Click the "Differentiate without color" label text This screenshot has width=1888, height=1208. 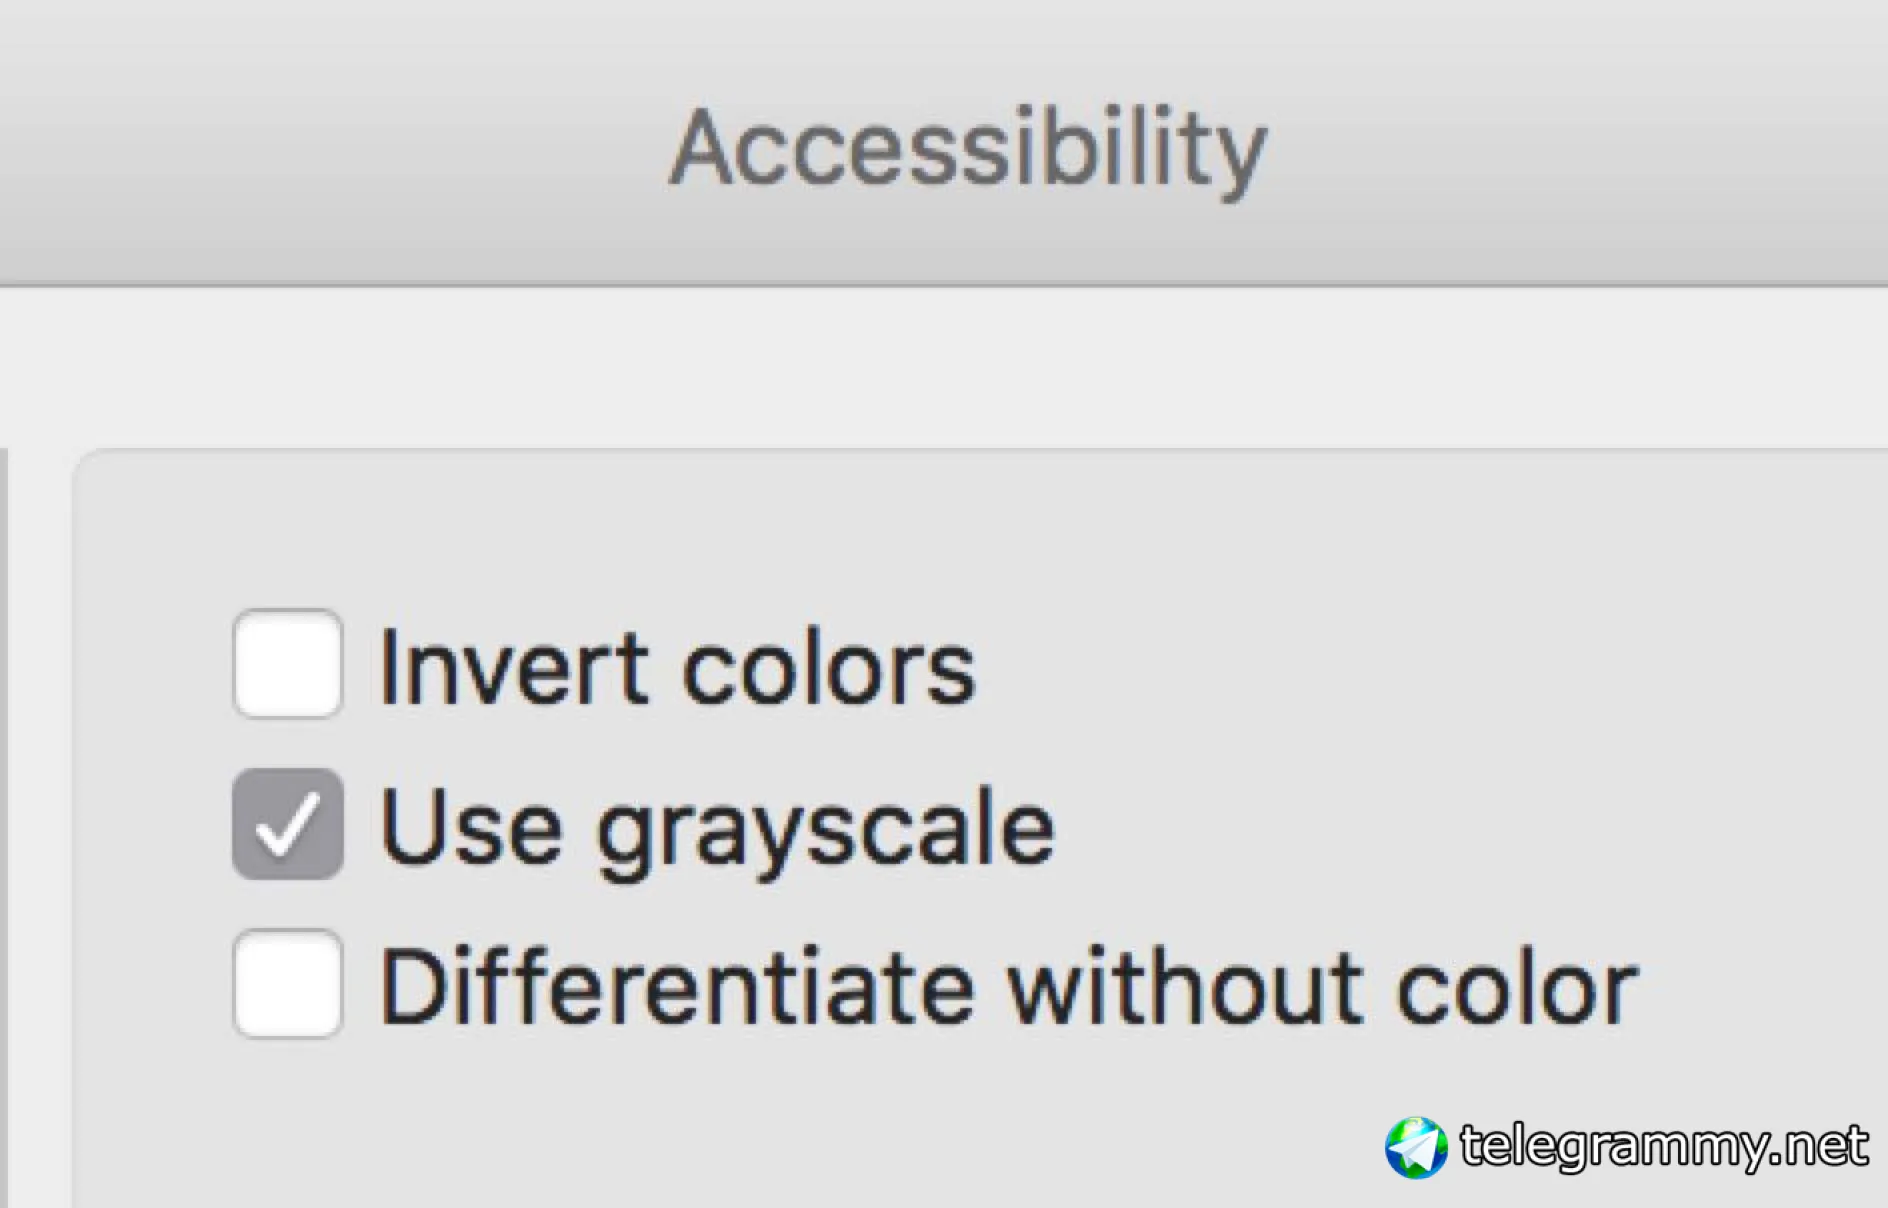pos(1008,988)
